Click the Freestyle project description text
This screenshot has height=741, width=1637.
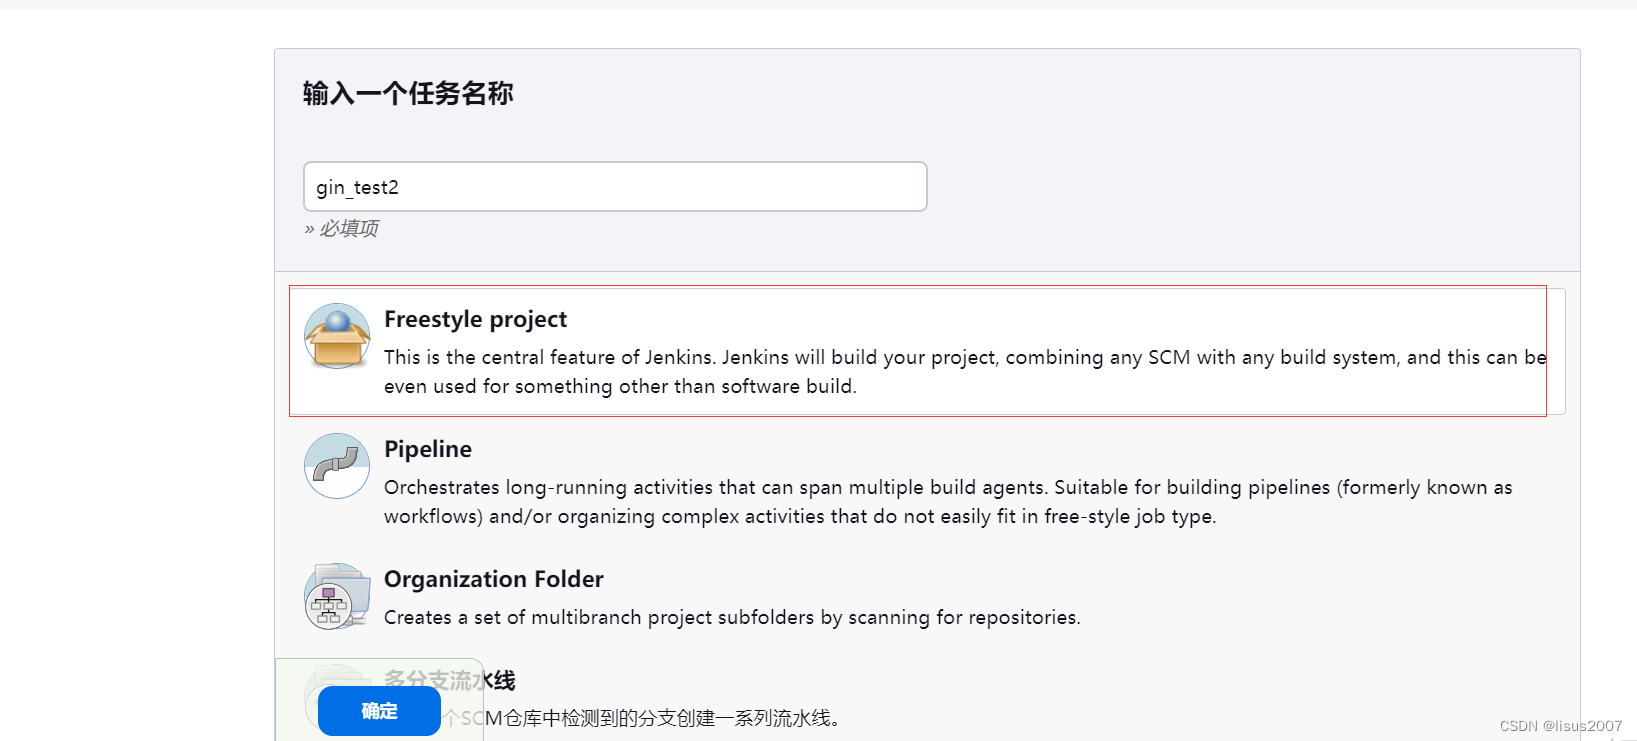965,372
